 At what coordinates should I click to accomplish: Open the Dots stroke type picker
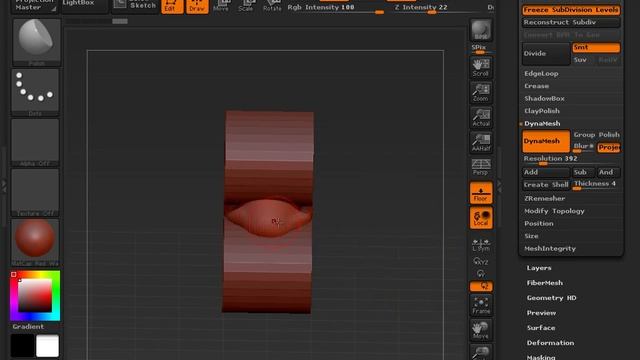[36, 92]
